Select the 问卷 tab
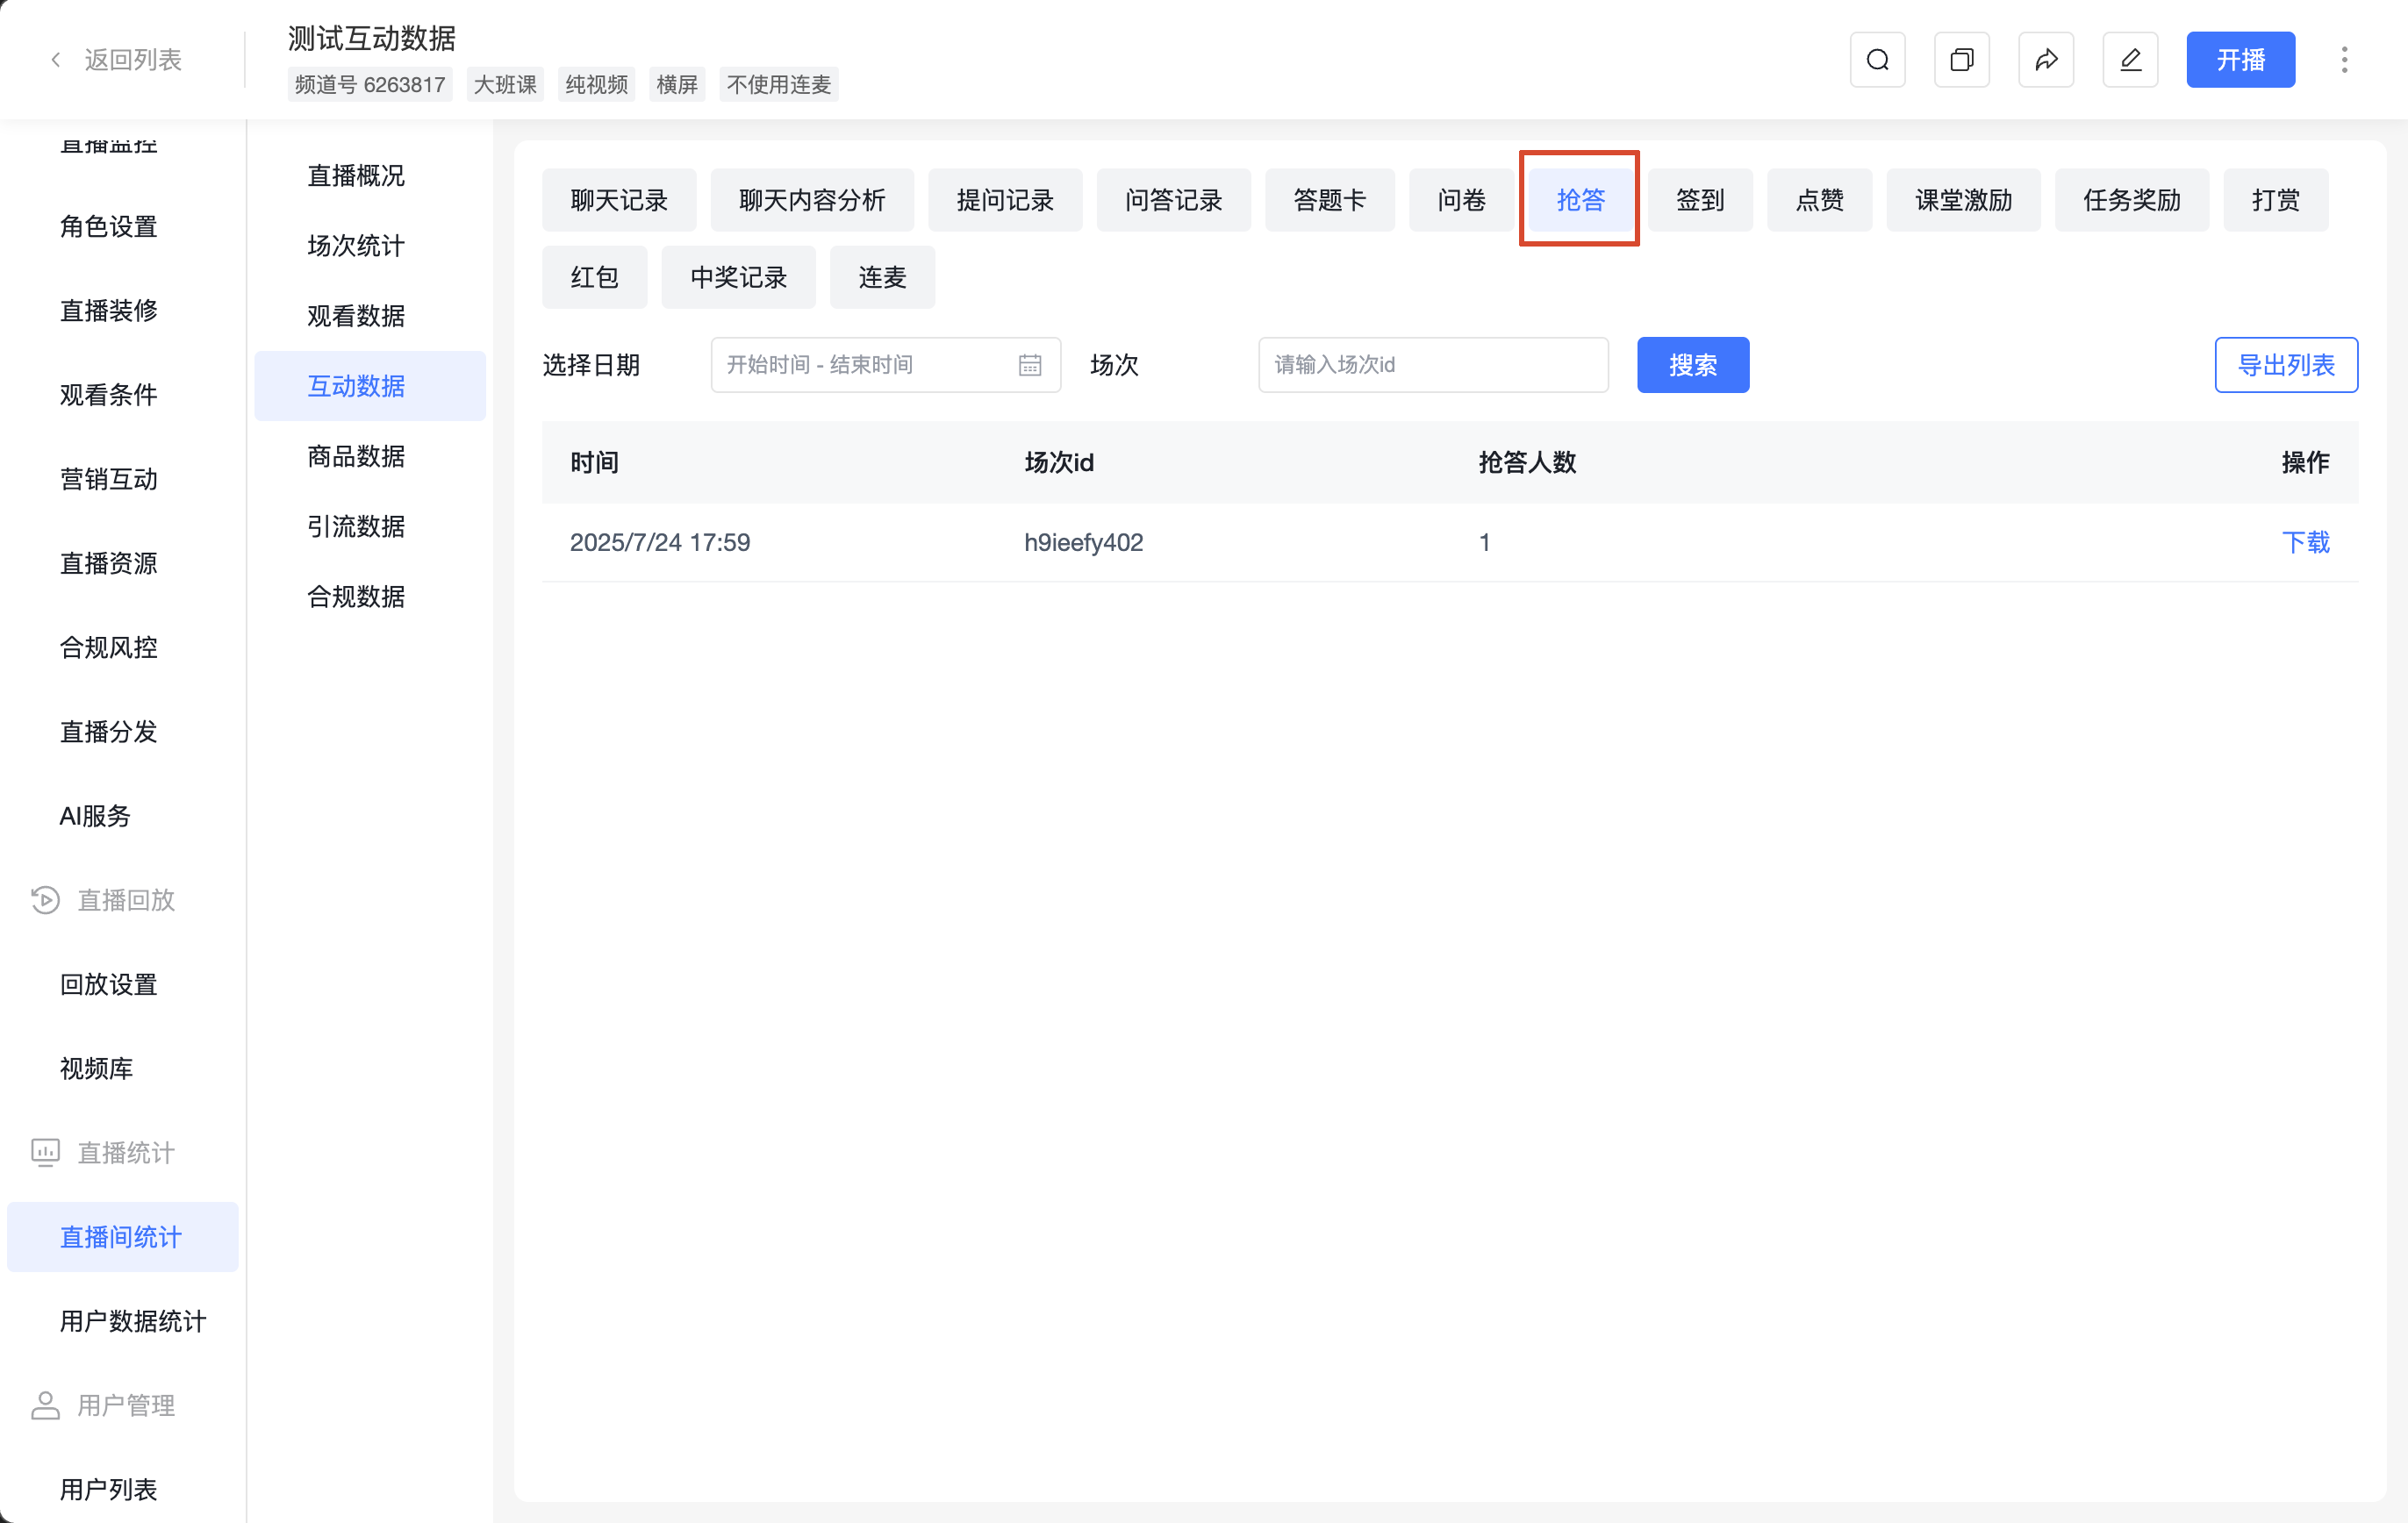The width and height of the screenshot is (2408, 1523). click(x=1461, y=200)
